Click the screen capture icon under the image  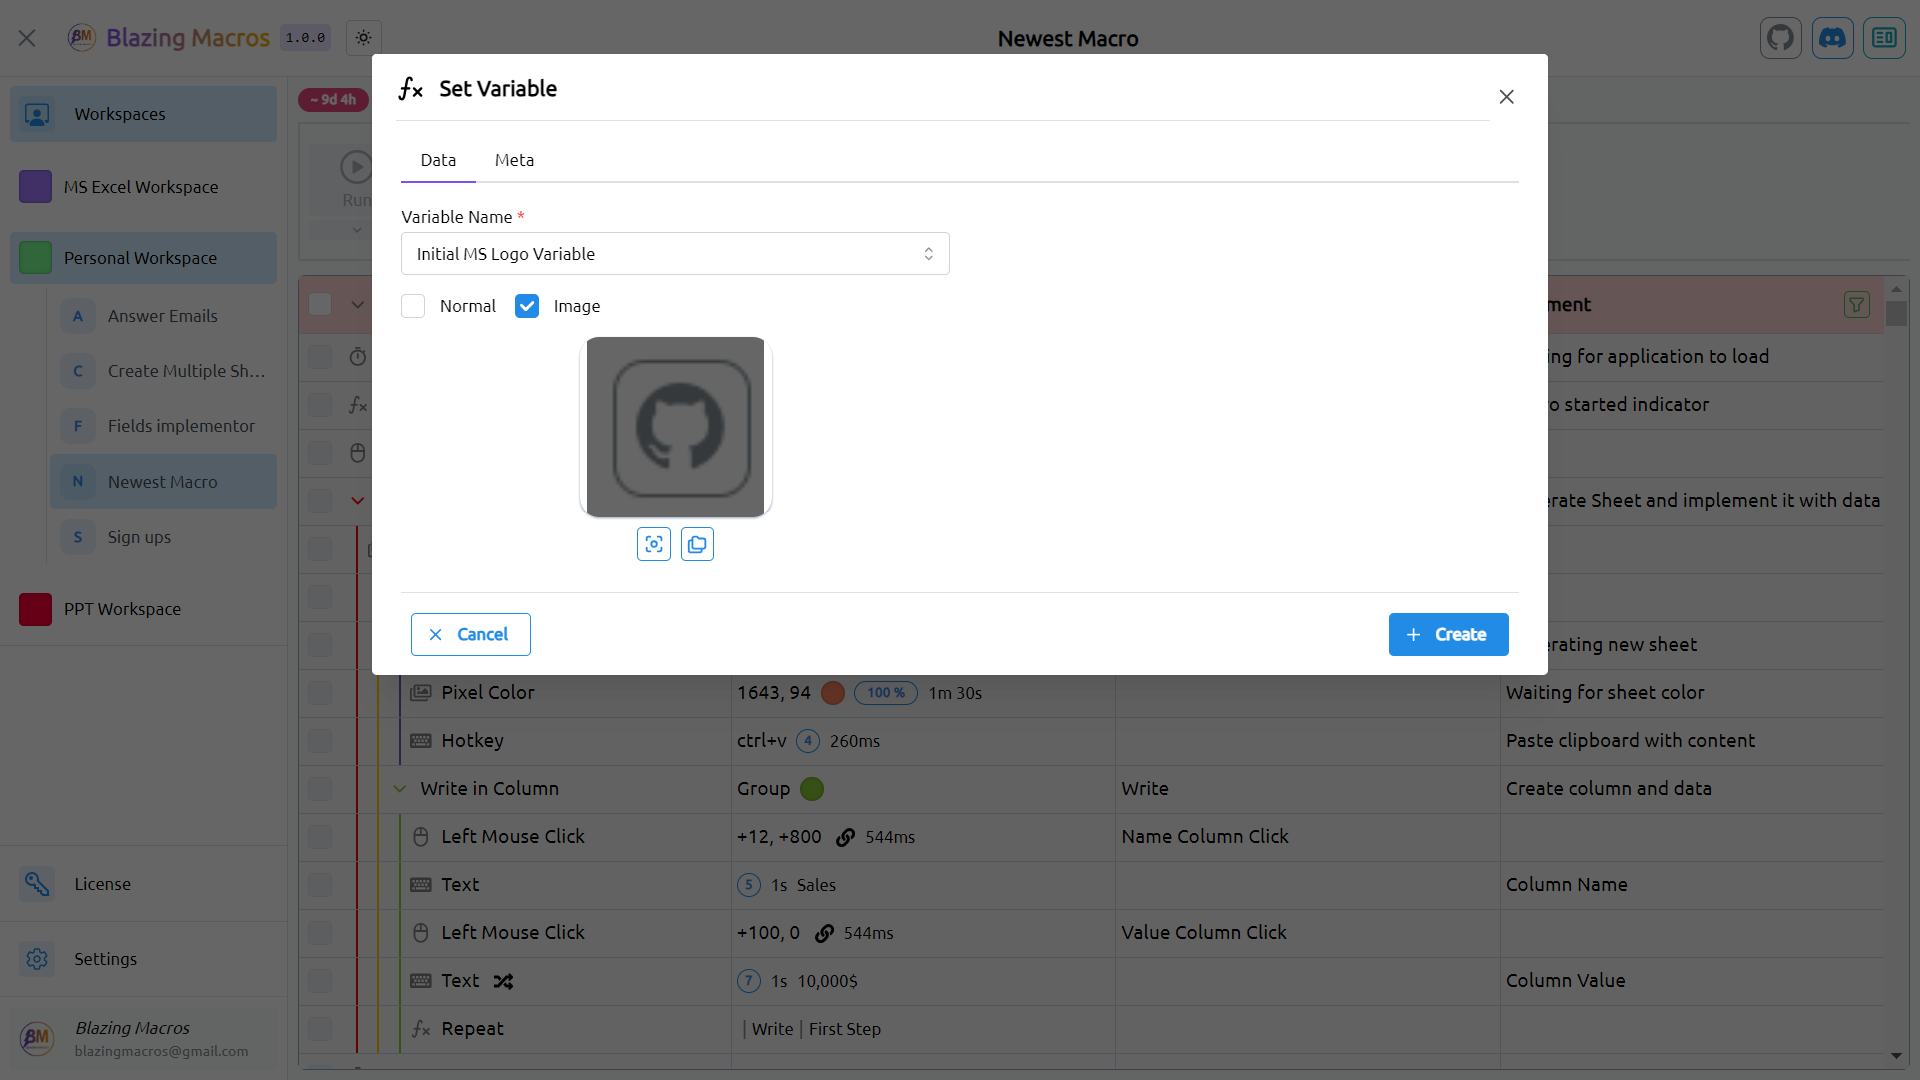coord(654,544)
